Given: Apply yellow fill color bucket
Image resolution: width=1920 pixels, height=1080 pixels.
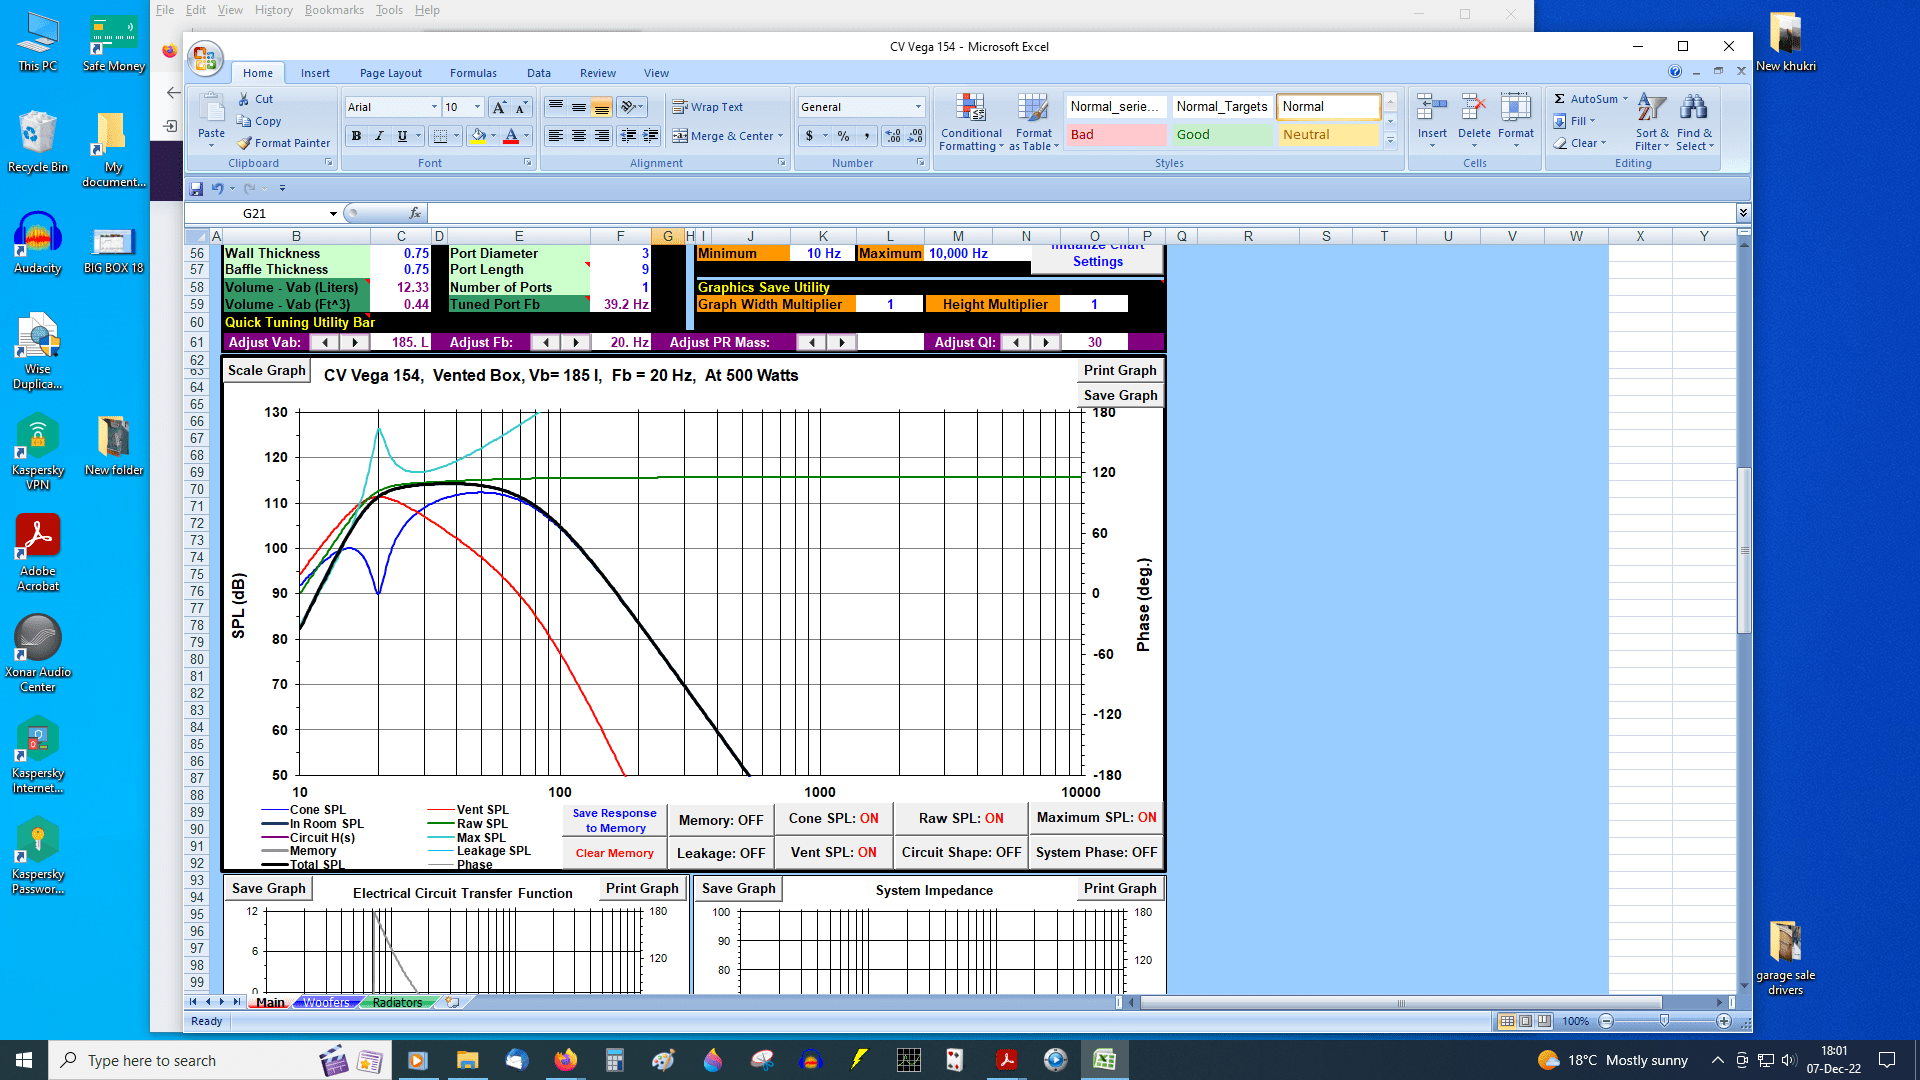Looking at the screenshot, I should [478, 136].
